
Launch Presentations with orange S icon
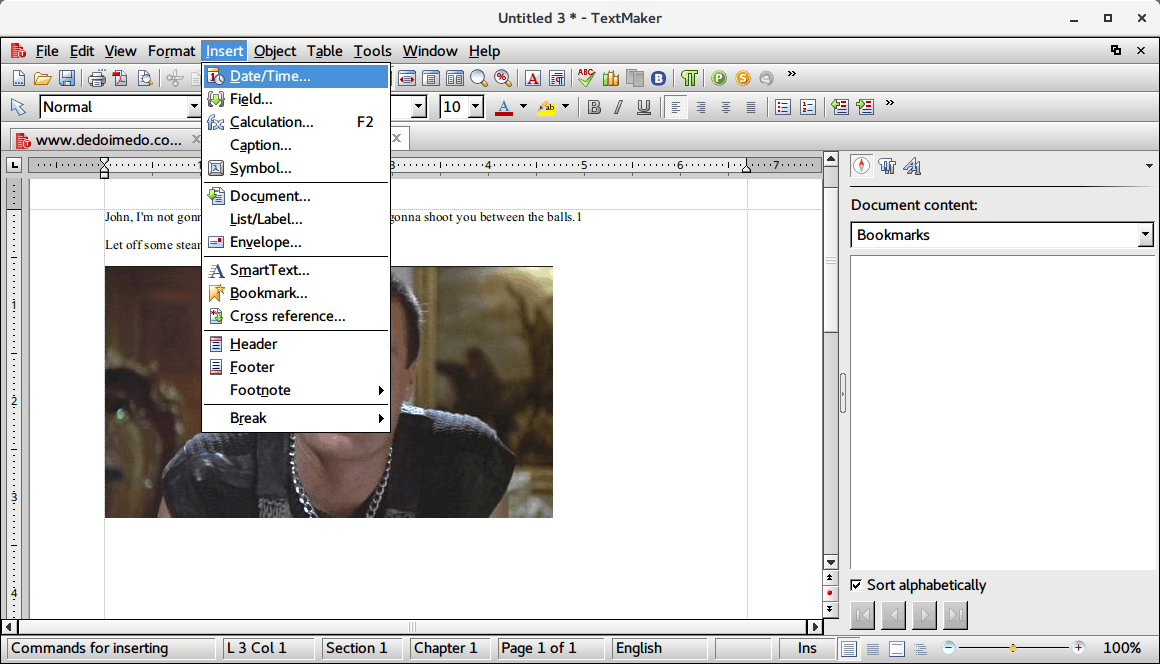click(743, 78)
